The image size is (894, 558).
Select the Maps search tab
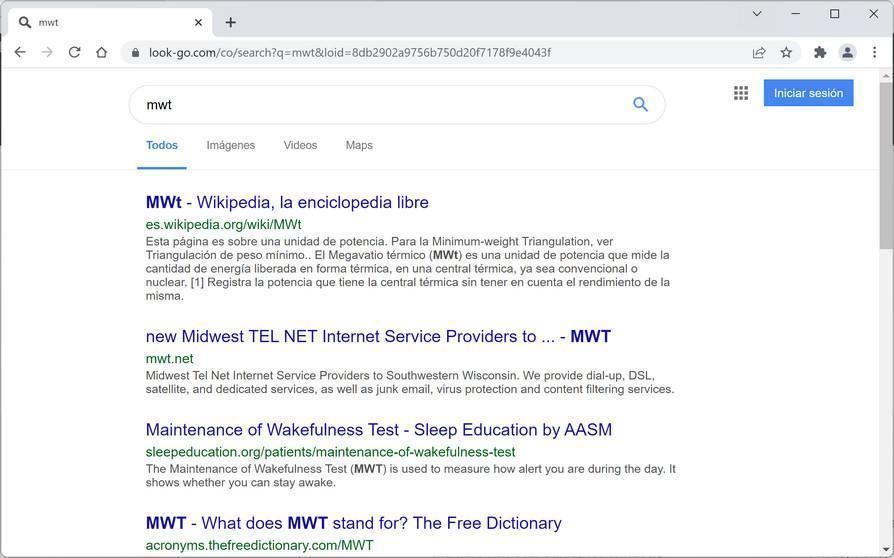[359, 145]
